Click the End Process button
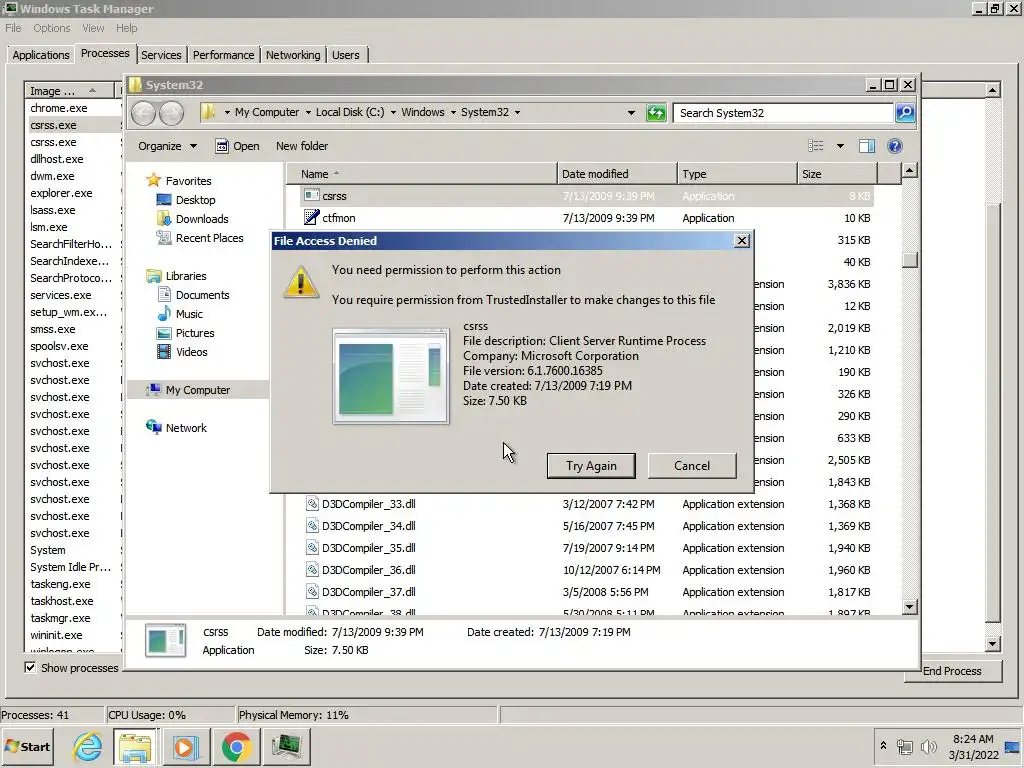 pyautogui.click(x=952, y=671)
